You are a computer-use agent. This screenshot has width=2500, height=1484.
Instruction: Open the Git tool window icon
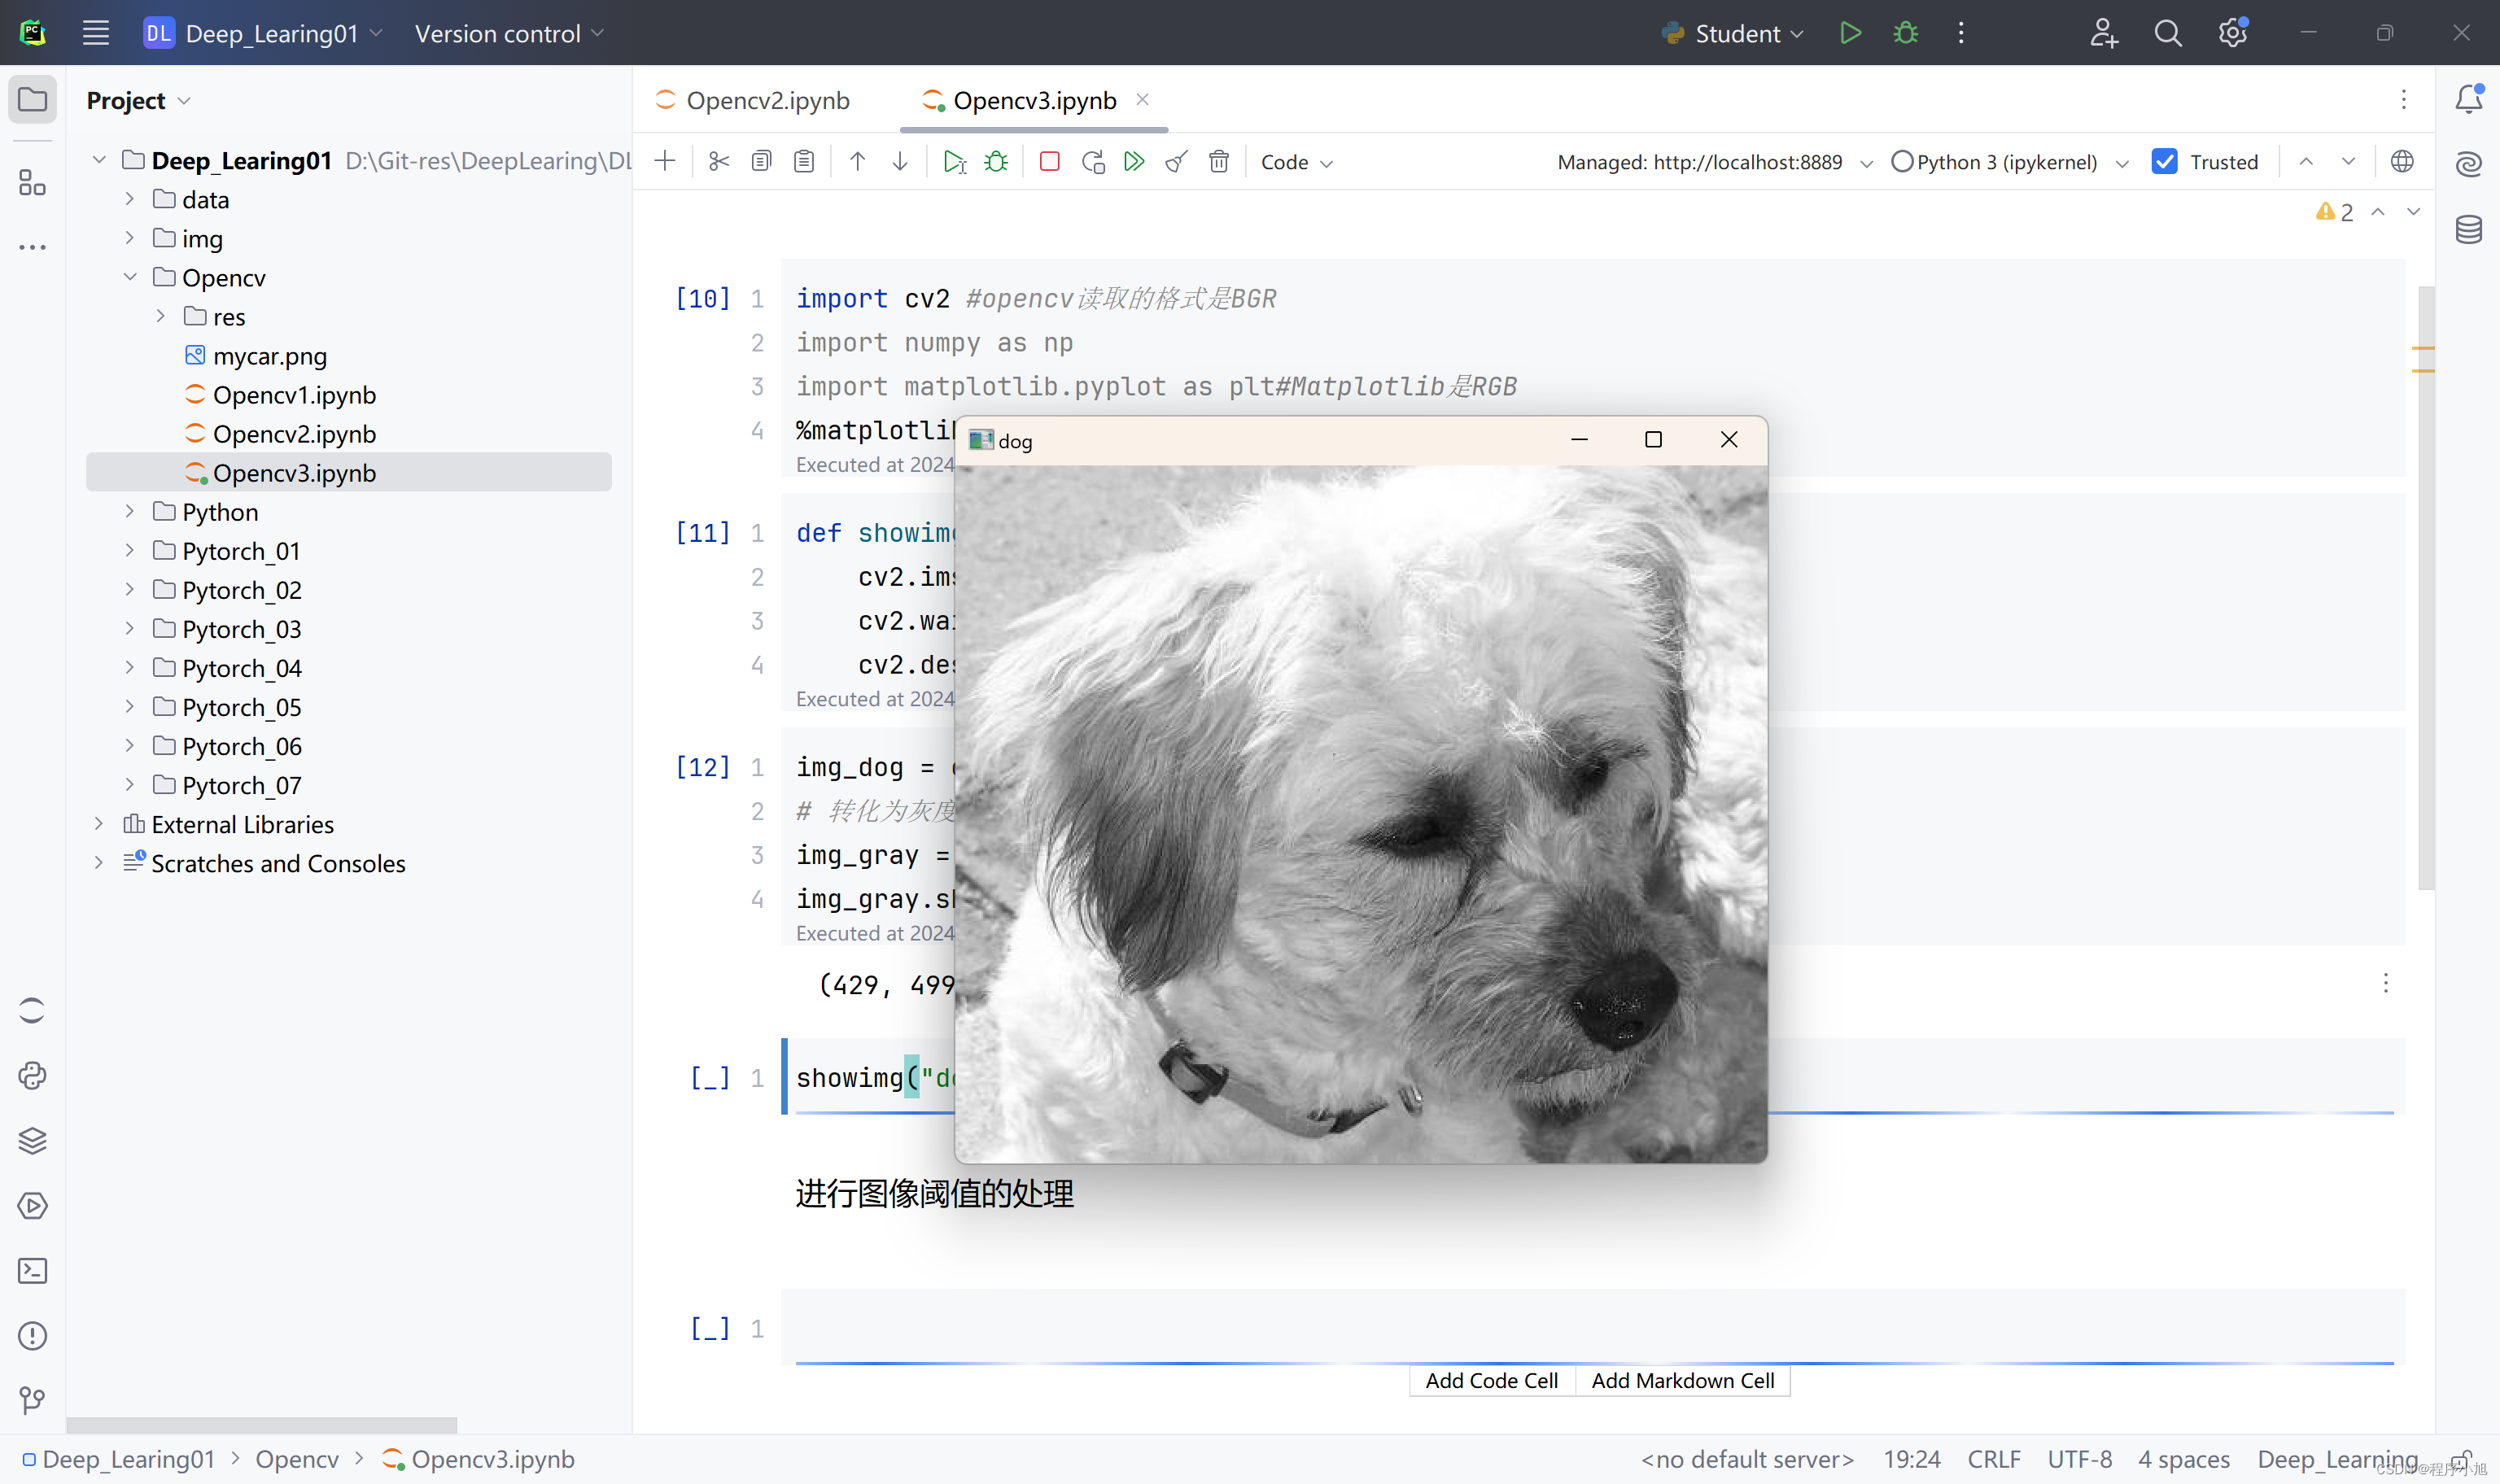(x=32, y=1400)
